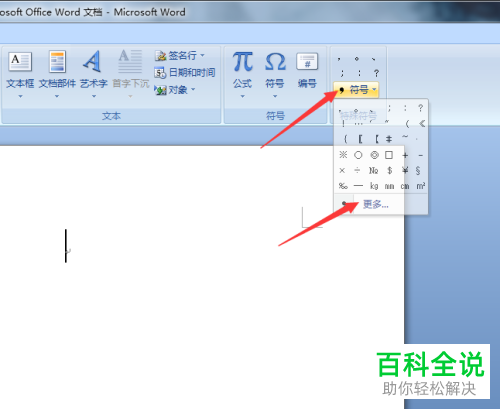Insert the 。 full stop from the ribbon

pos(357,59)
